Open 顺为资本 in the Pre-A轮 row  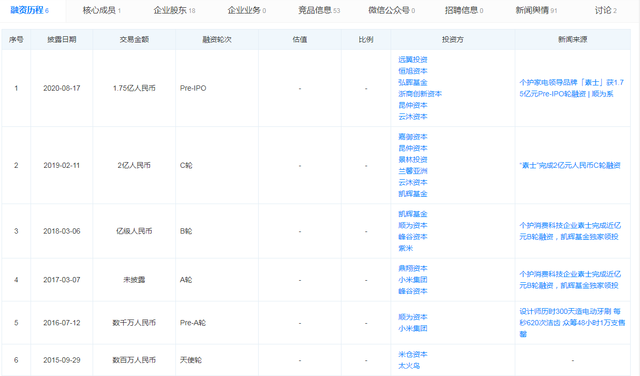413,317
